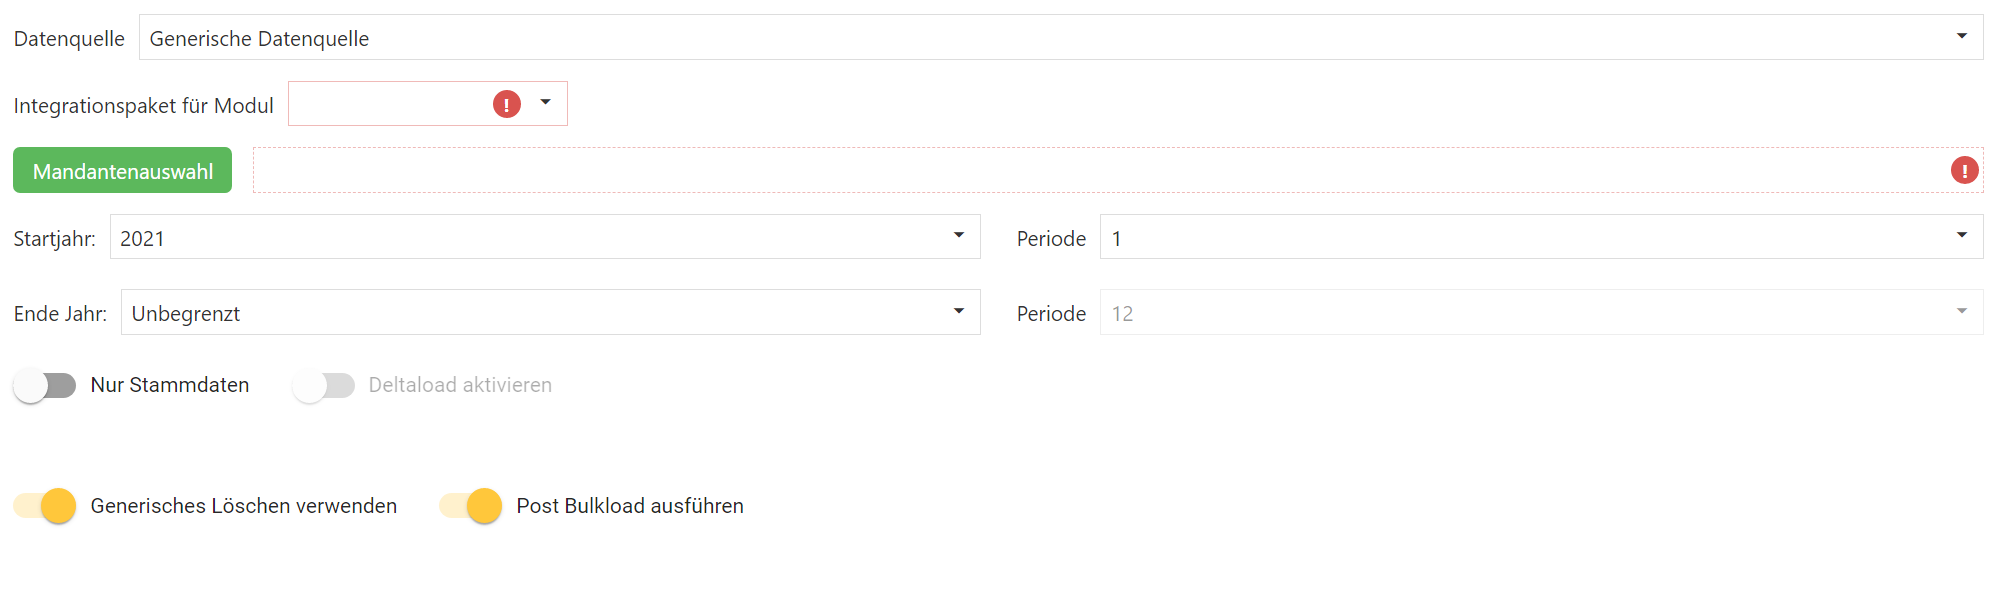Click the Generisches Löschen verwenden label
2010x611 pixels.
244,506
